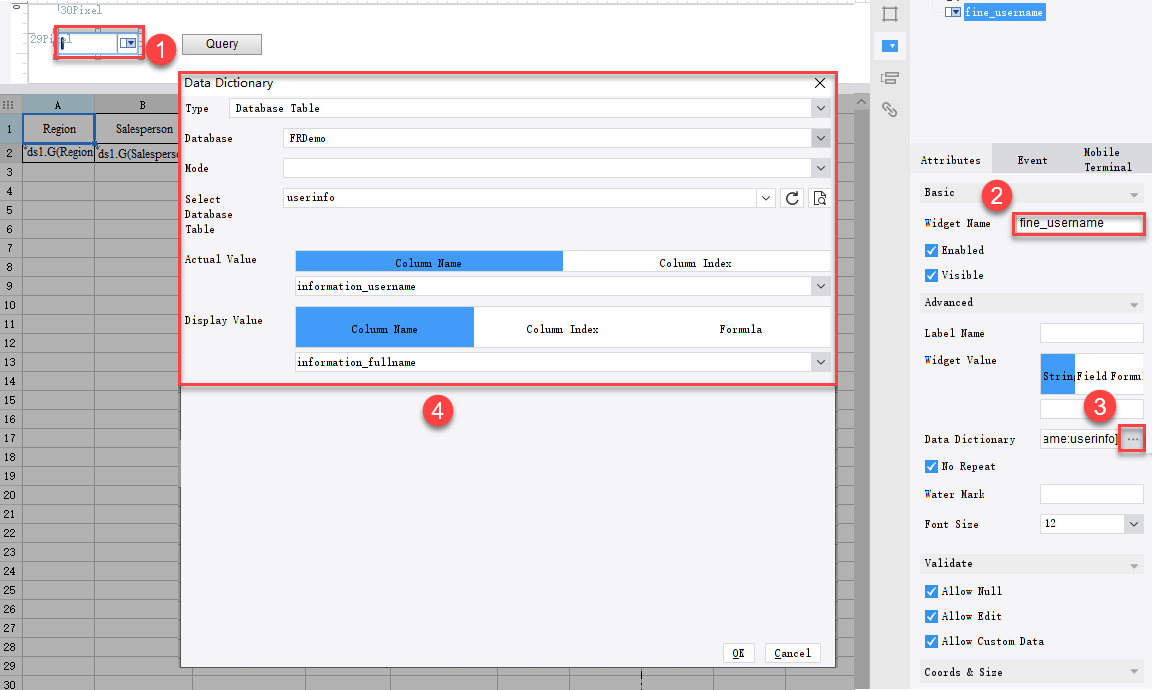The width and height of the screenshot is (1152, 690).
Task: Click the Label Name input field
Action: tap(1092, 334)
